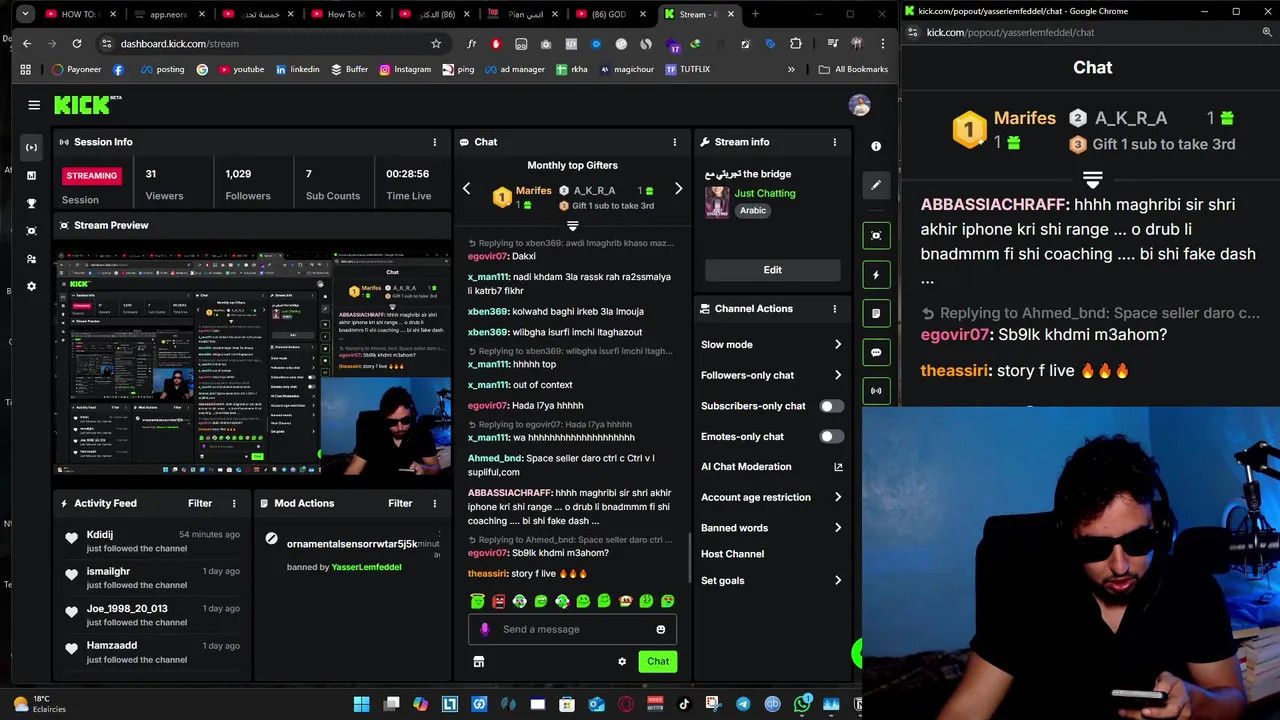Click YasserLemfeddel in Mod Actions
Viewport: 1280px width, 720px height.
(x=366, y=567)
